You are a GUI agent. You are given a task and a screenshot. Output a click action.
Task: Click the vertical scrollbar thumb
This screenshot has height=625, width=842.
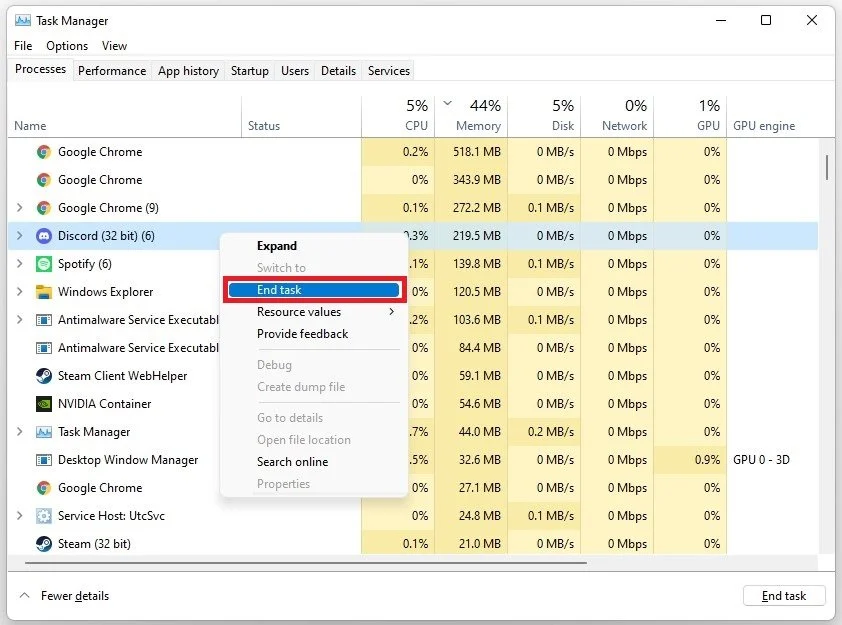[x=827, y=168]
